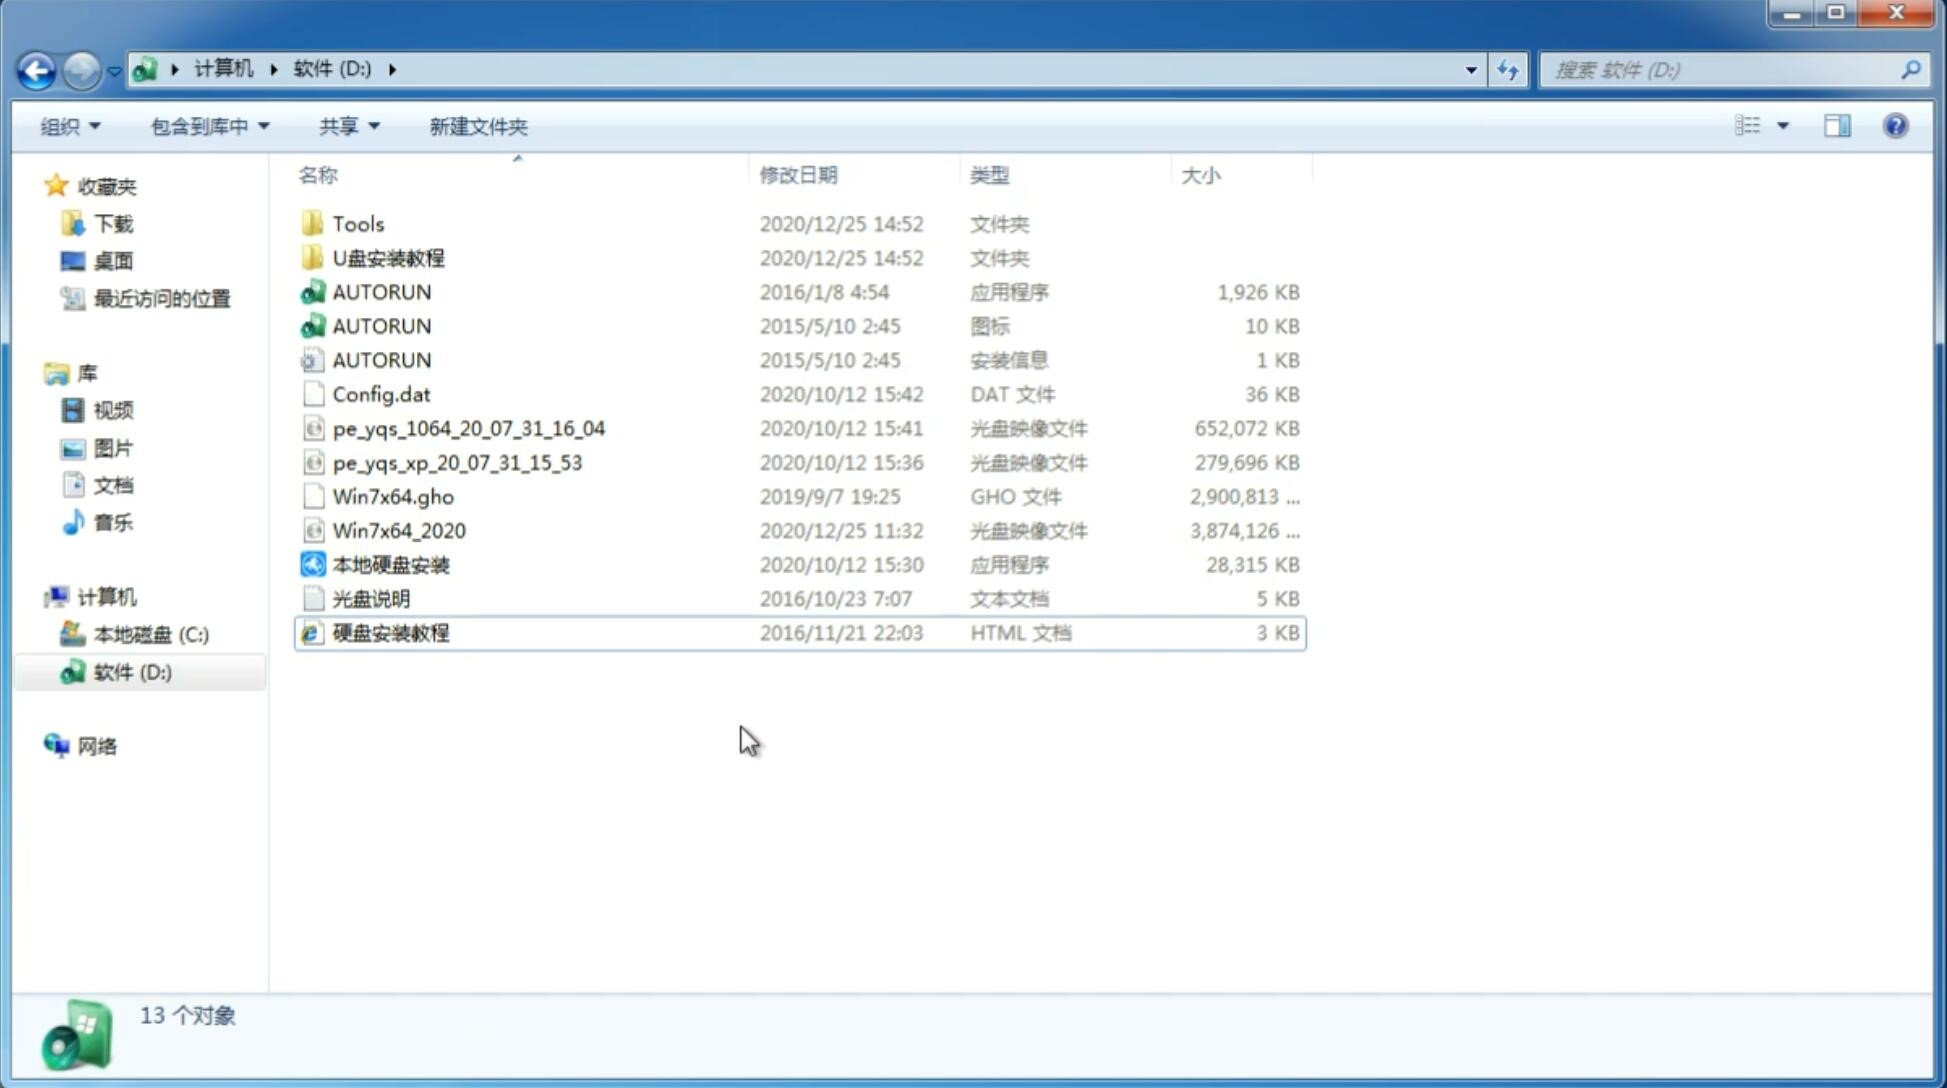The width and height of the screenshot is (1947, 1088).
Task: Open the U盘安装教程 folder
Action: [x=390, y=257]
